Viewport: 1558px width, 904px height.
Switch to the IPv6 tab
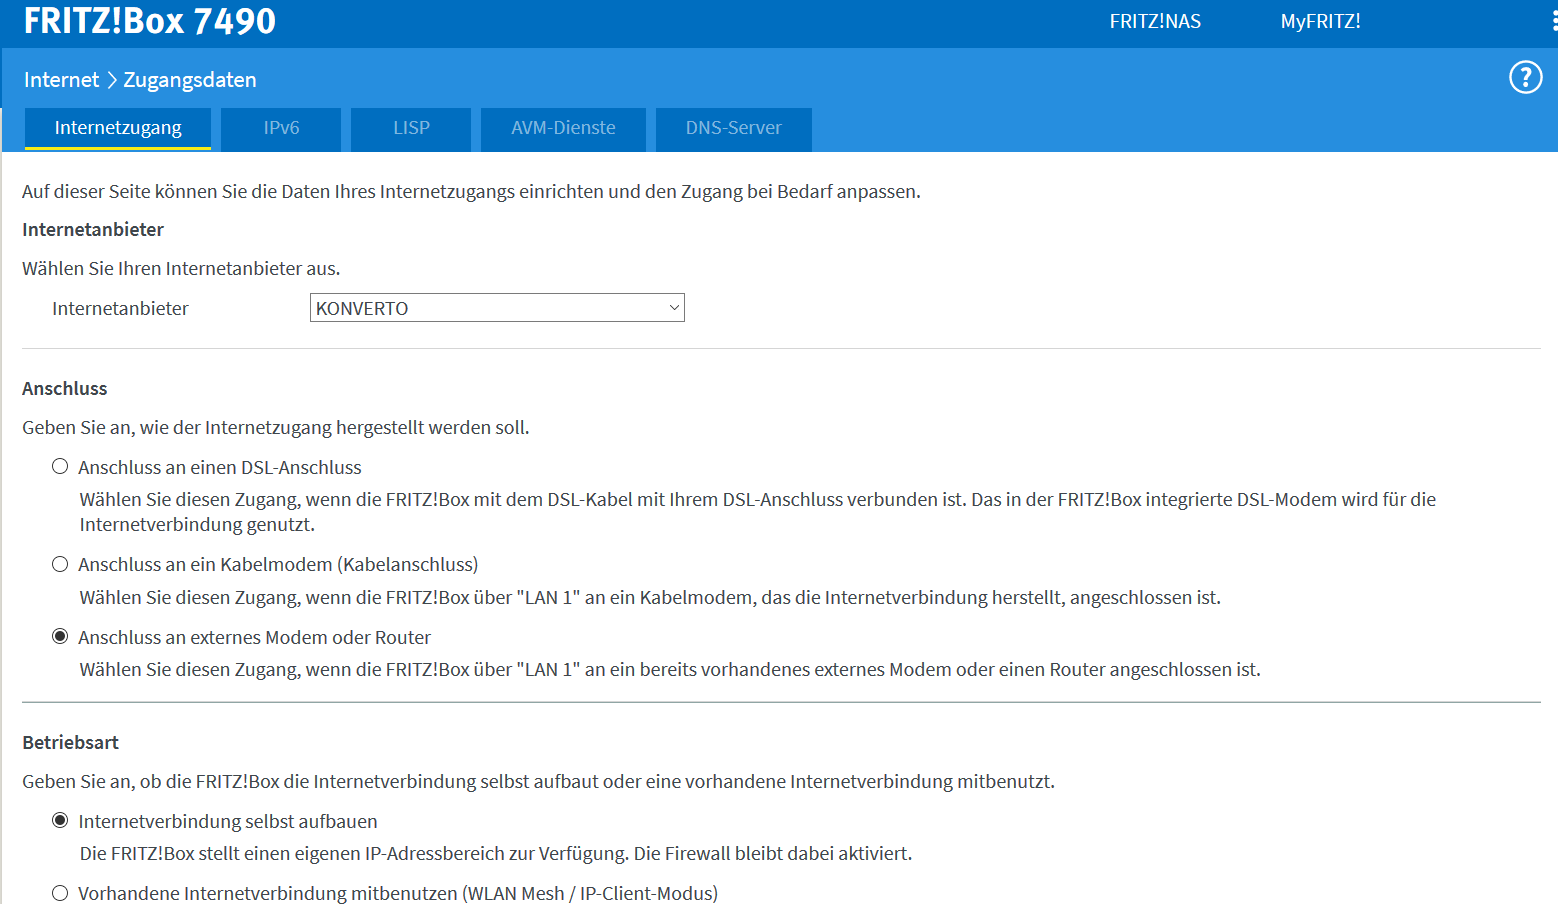point(281,129)
